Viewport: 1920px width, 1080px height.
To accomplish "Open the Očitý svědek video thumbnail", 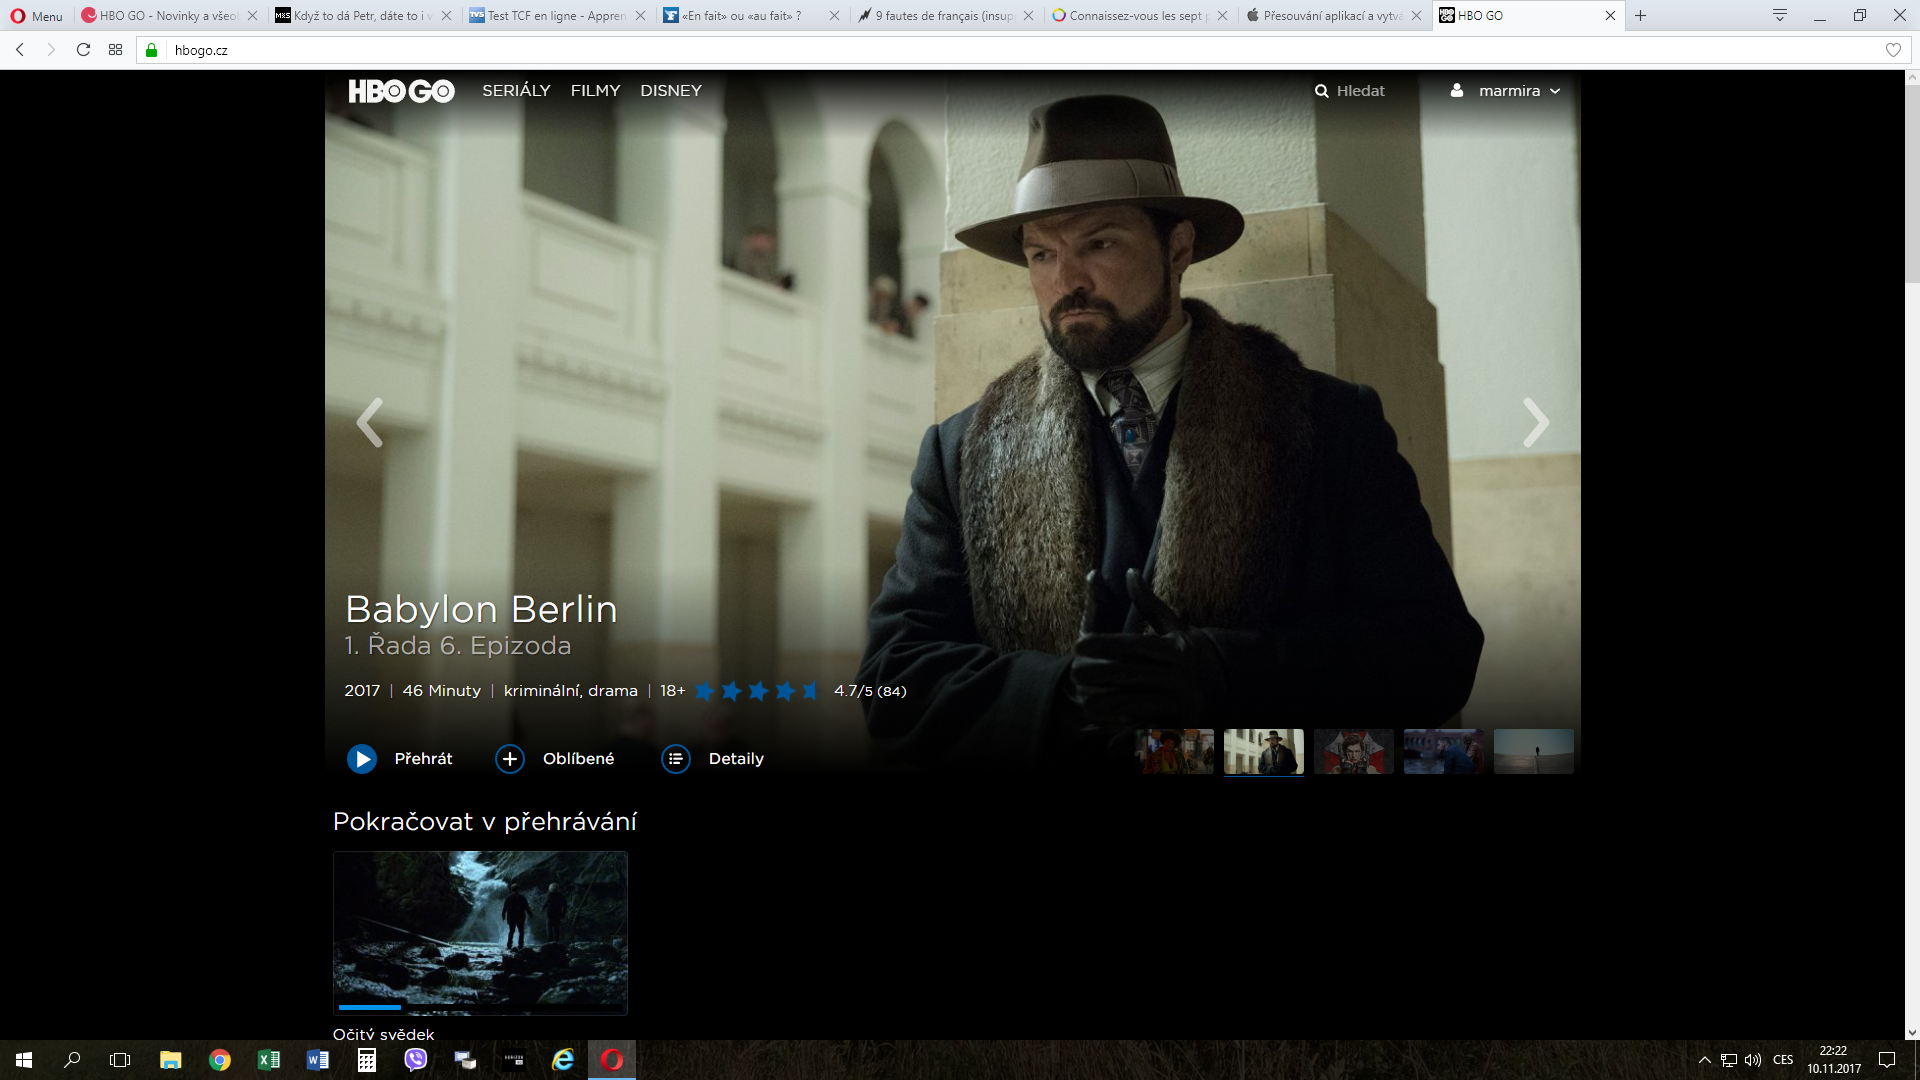I will point(480,927).
